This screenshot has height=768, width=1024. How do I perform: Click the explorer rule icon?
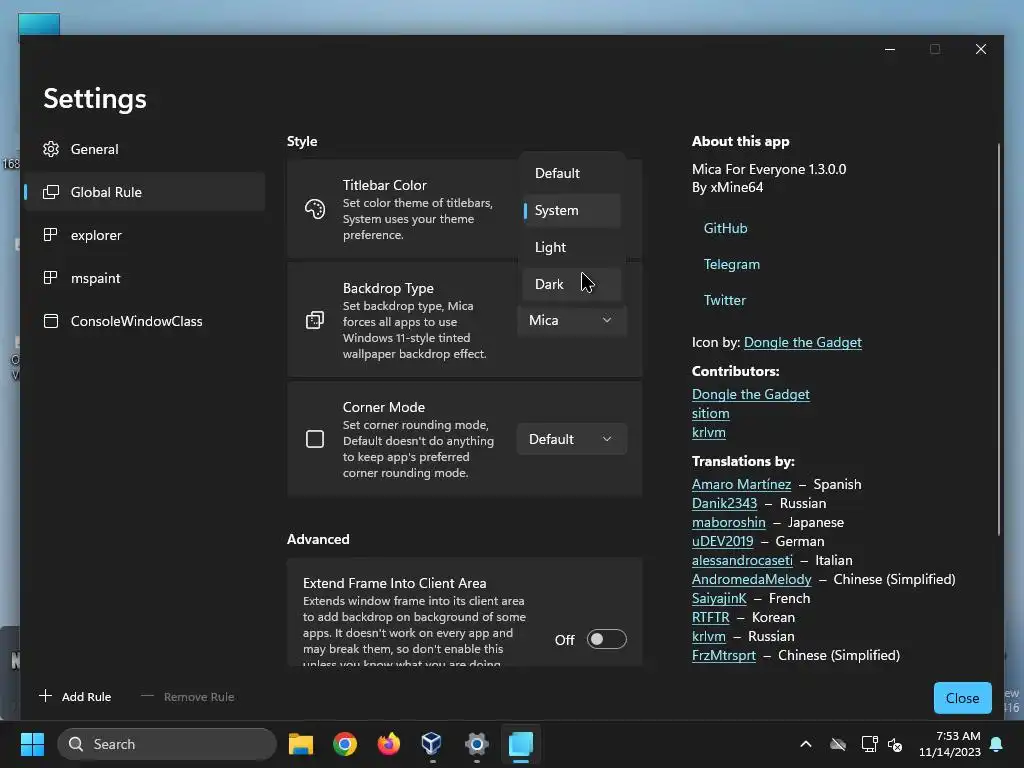click(x=51, y=235)
